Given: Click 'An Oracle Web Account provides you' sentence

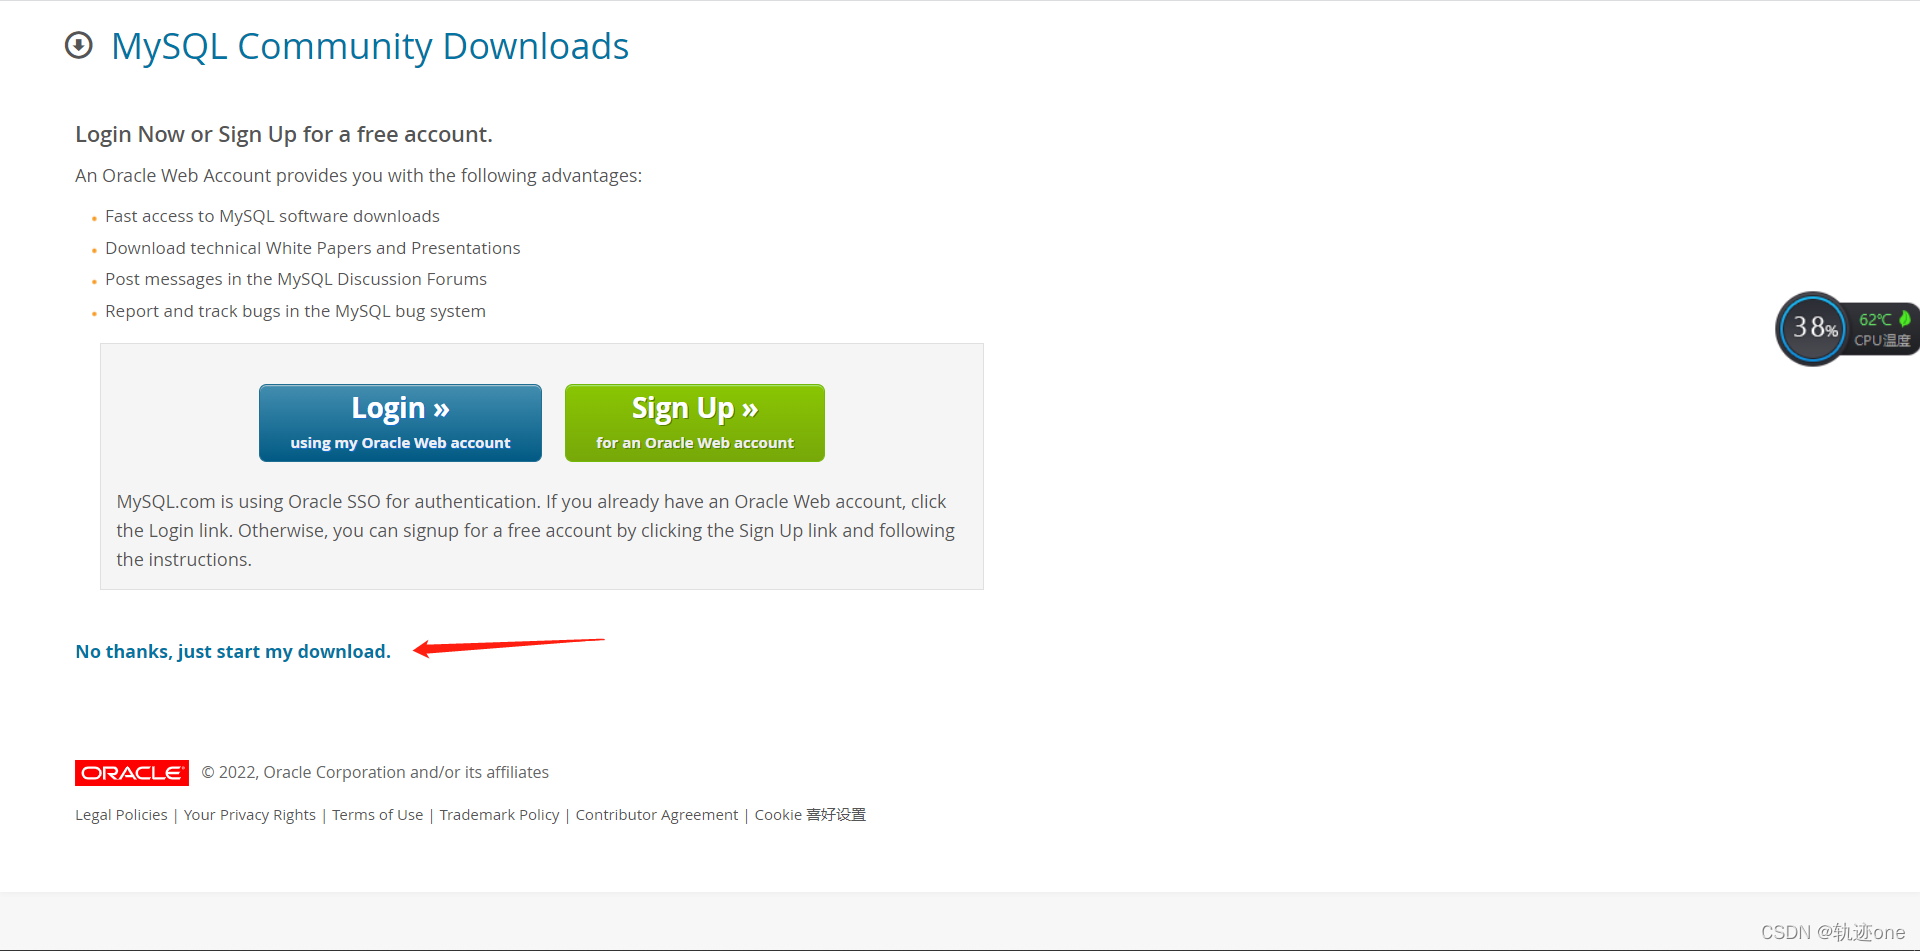Looking at the screenshot, I should (359, 176).
